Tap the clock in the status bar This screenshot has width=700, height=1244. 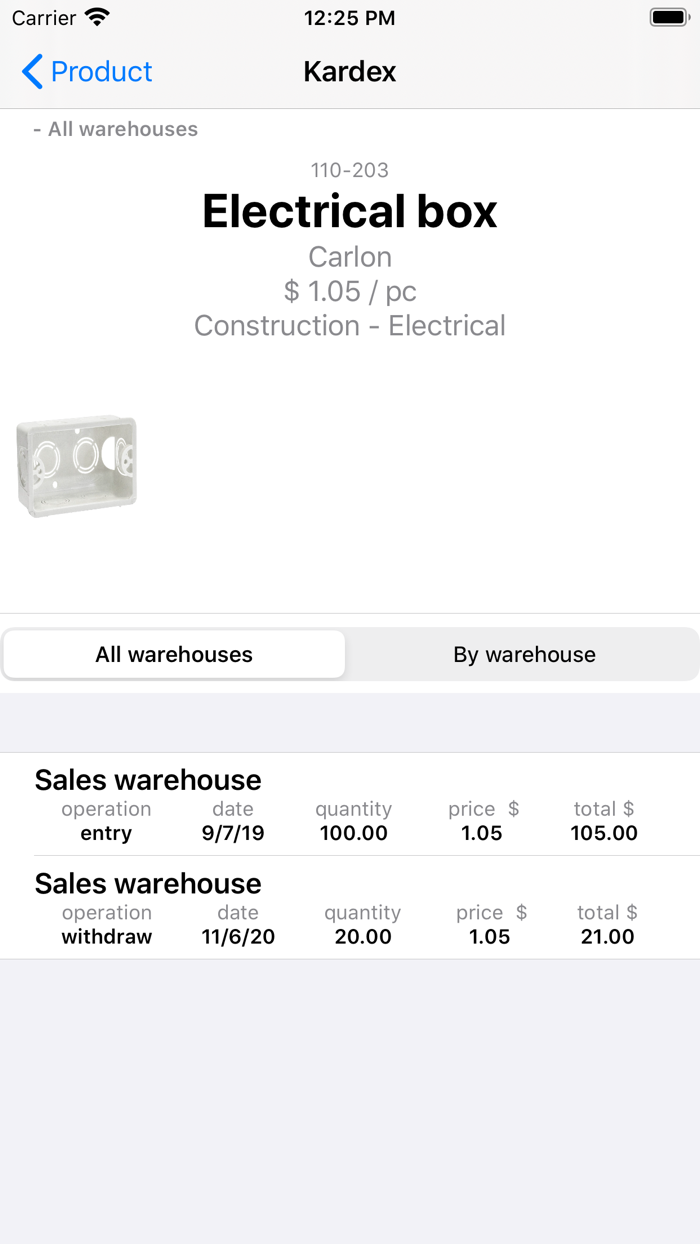point(350,18)
